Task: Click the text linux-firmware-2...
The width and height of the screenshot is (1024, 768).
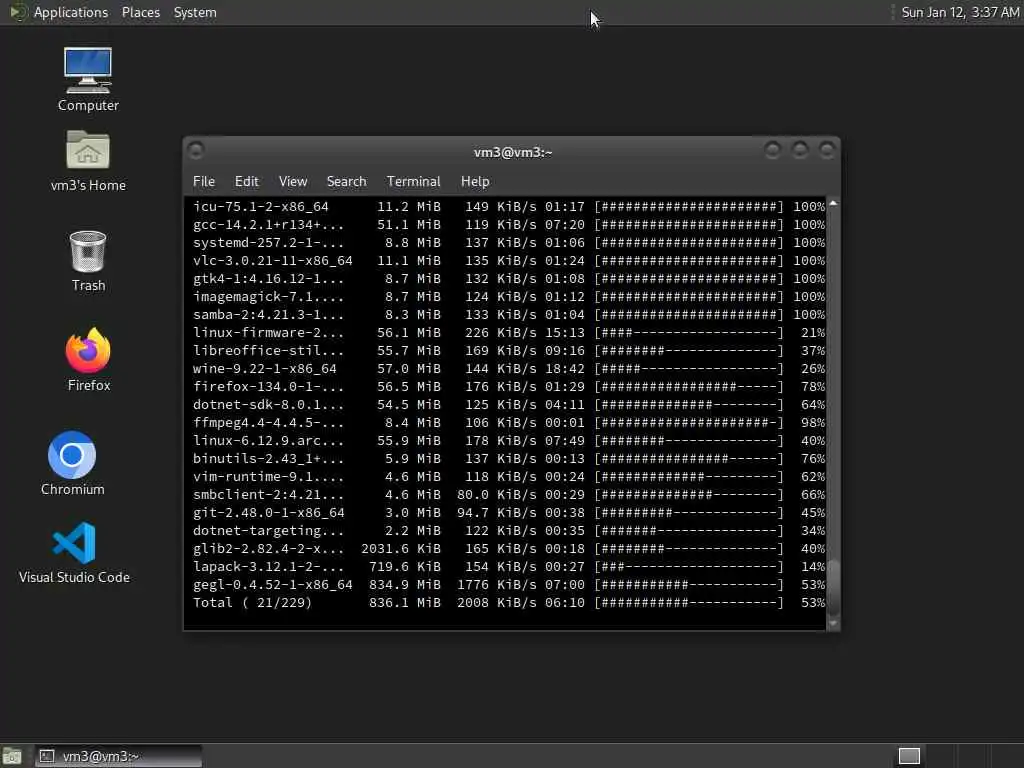Action: [x=268, y=332]
